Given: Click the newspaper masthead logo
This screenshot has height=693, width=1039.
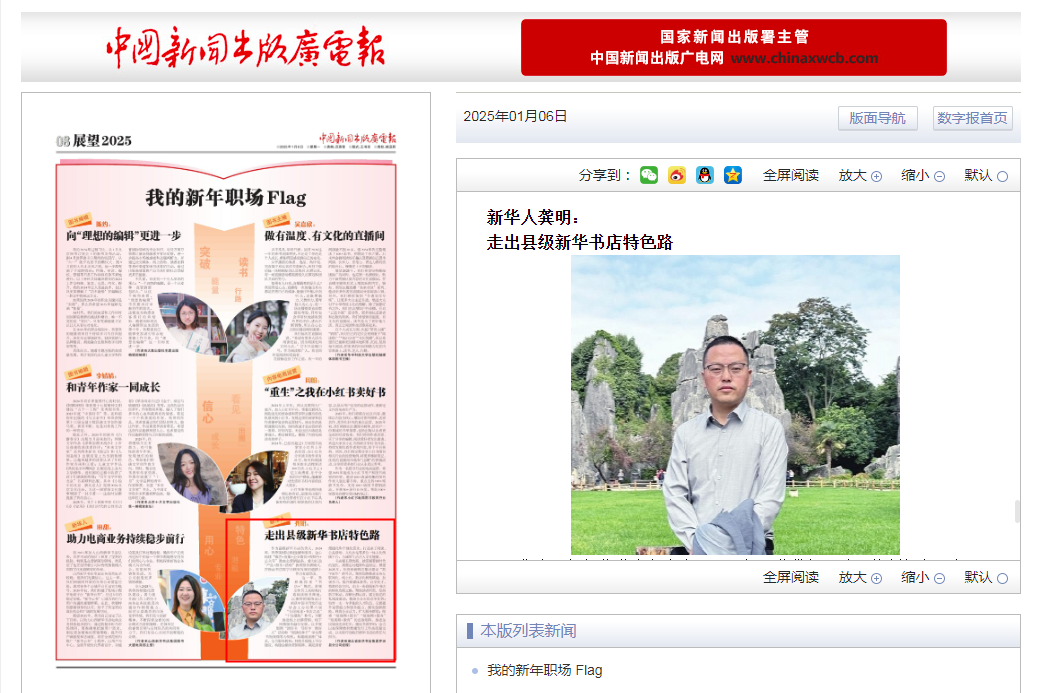Looking at the screenshot, I should tap(245, 47).
